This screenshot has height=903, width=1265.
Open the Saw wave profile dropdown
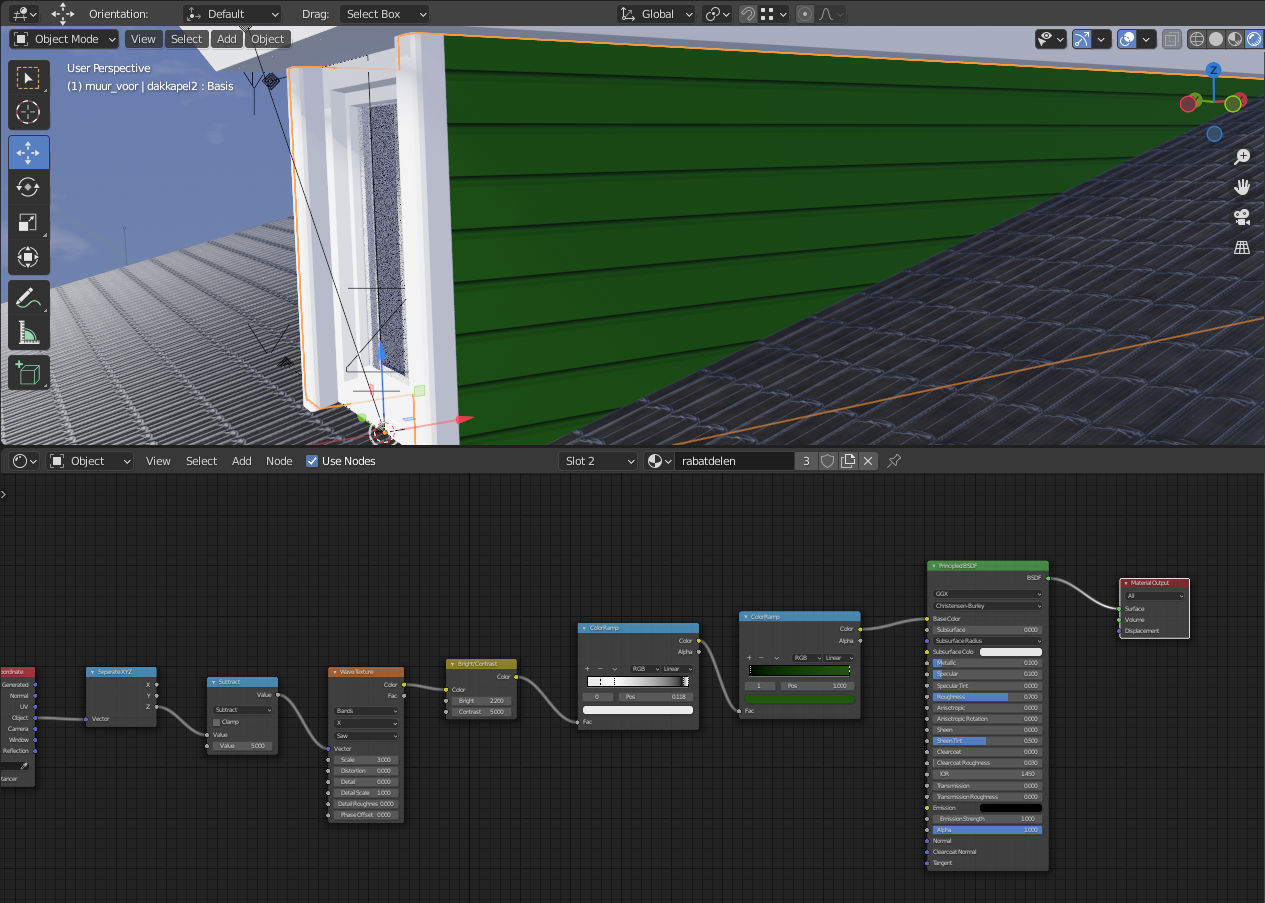[x=366, y=735]
